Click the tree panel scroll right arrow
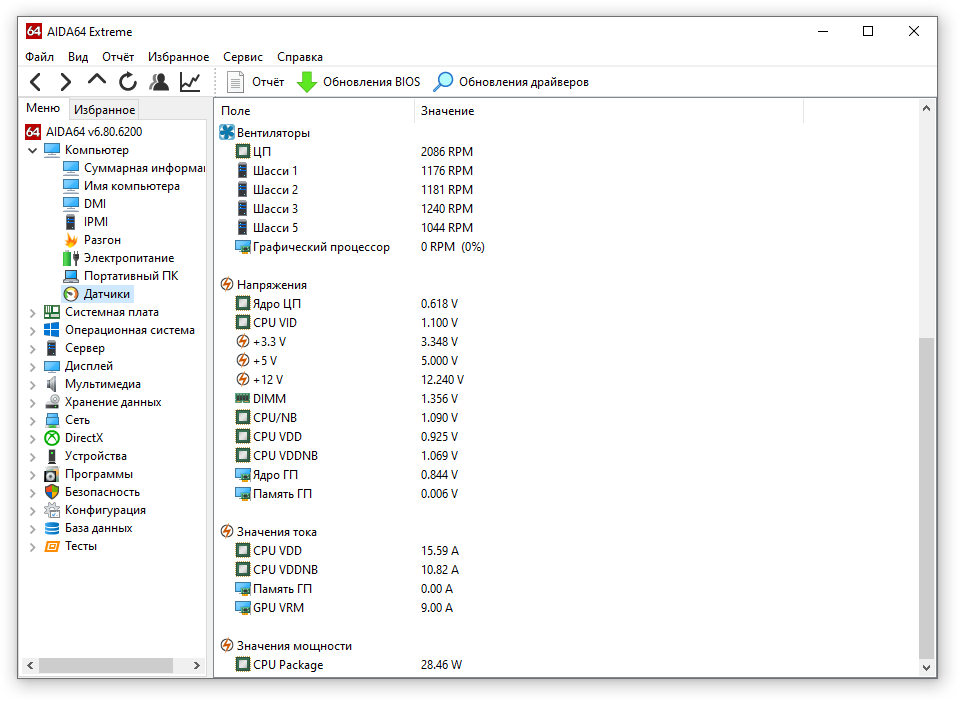 (196, 665)
